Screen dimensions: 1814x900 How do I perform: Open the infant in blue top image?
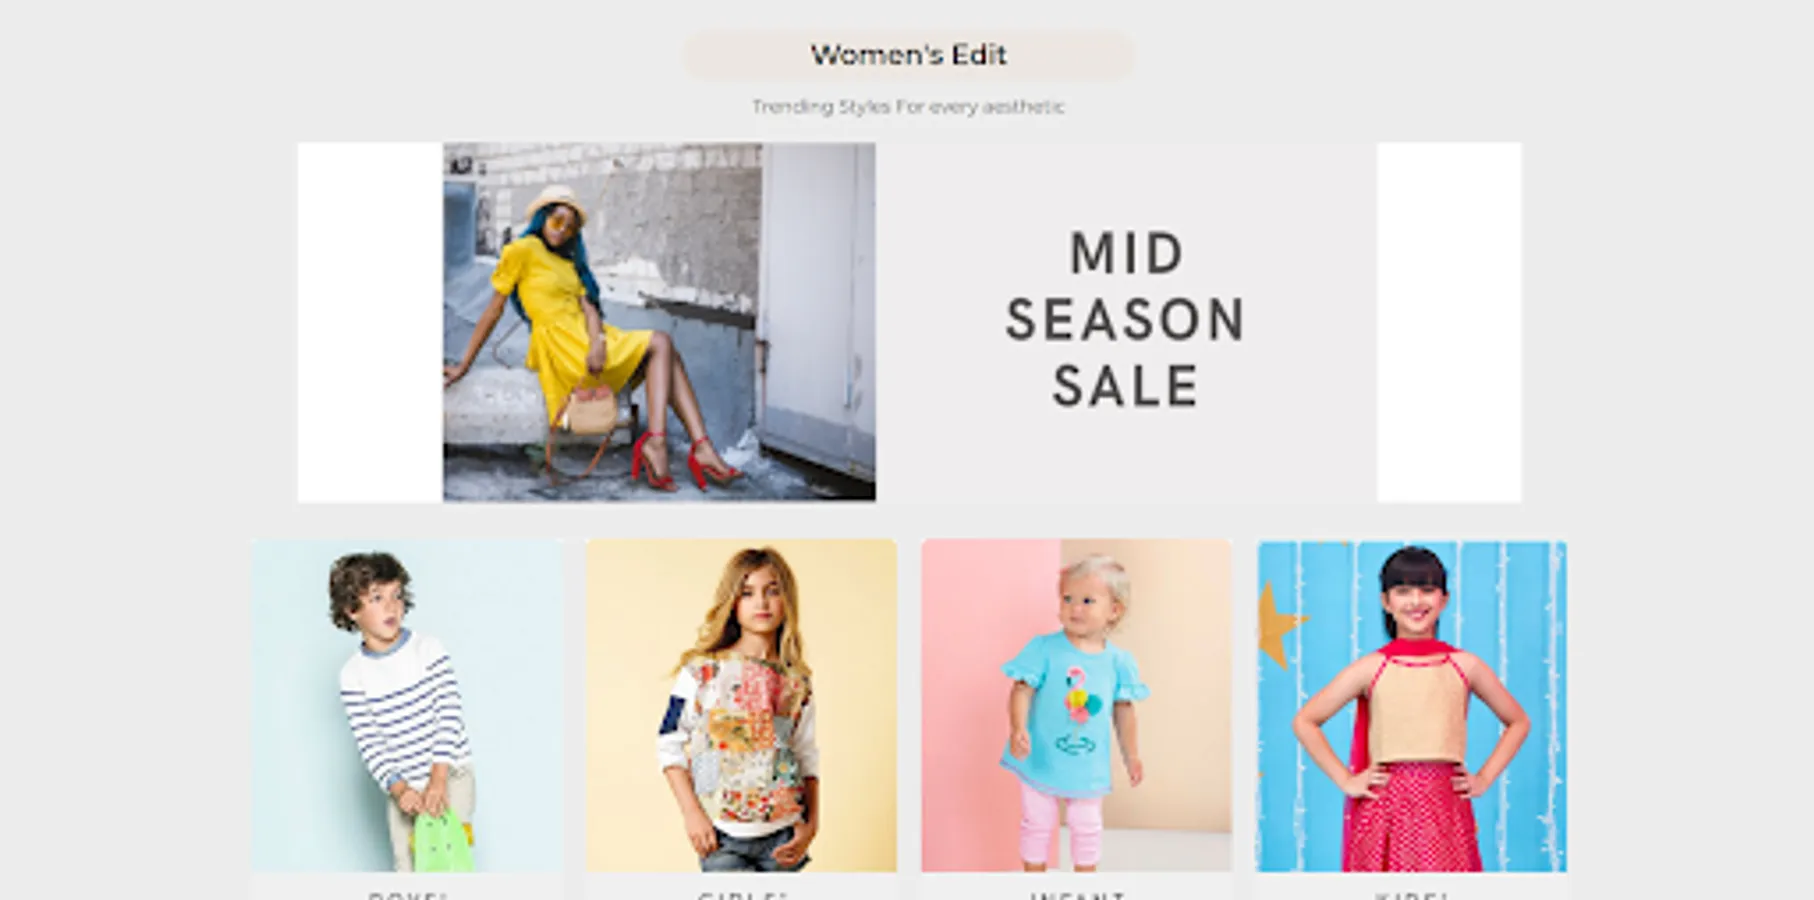point(1077,706)
